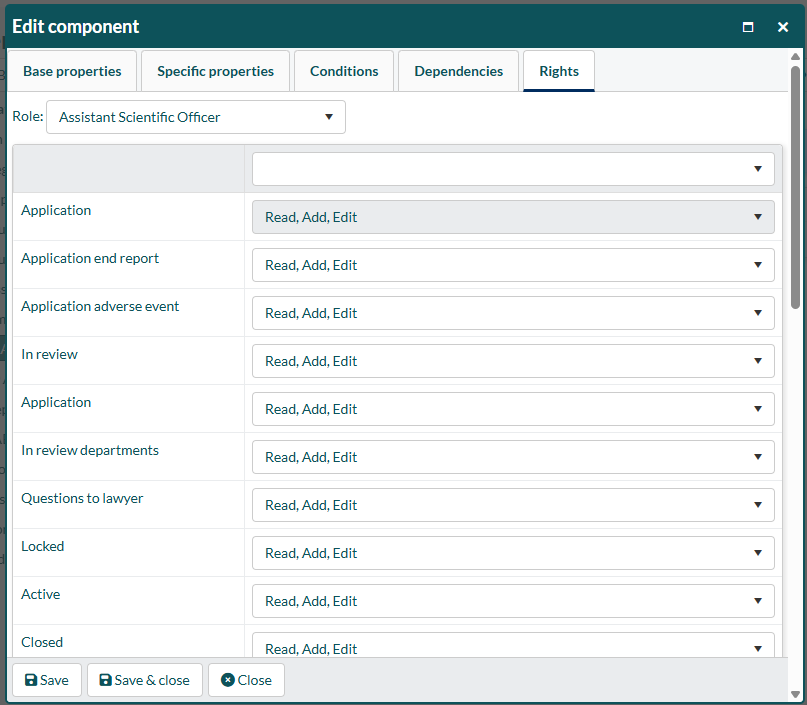Screen dimensions: 807x705
Task: Expand the empty header rights dropdown
Action: pos(513,169)
